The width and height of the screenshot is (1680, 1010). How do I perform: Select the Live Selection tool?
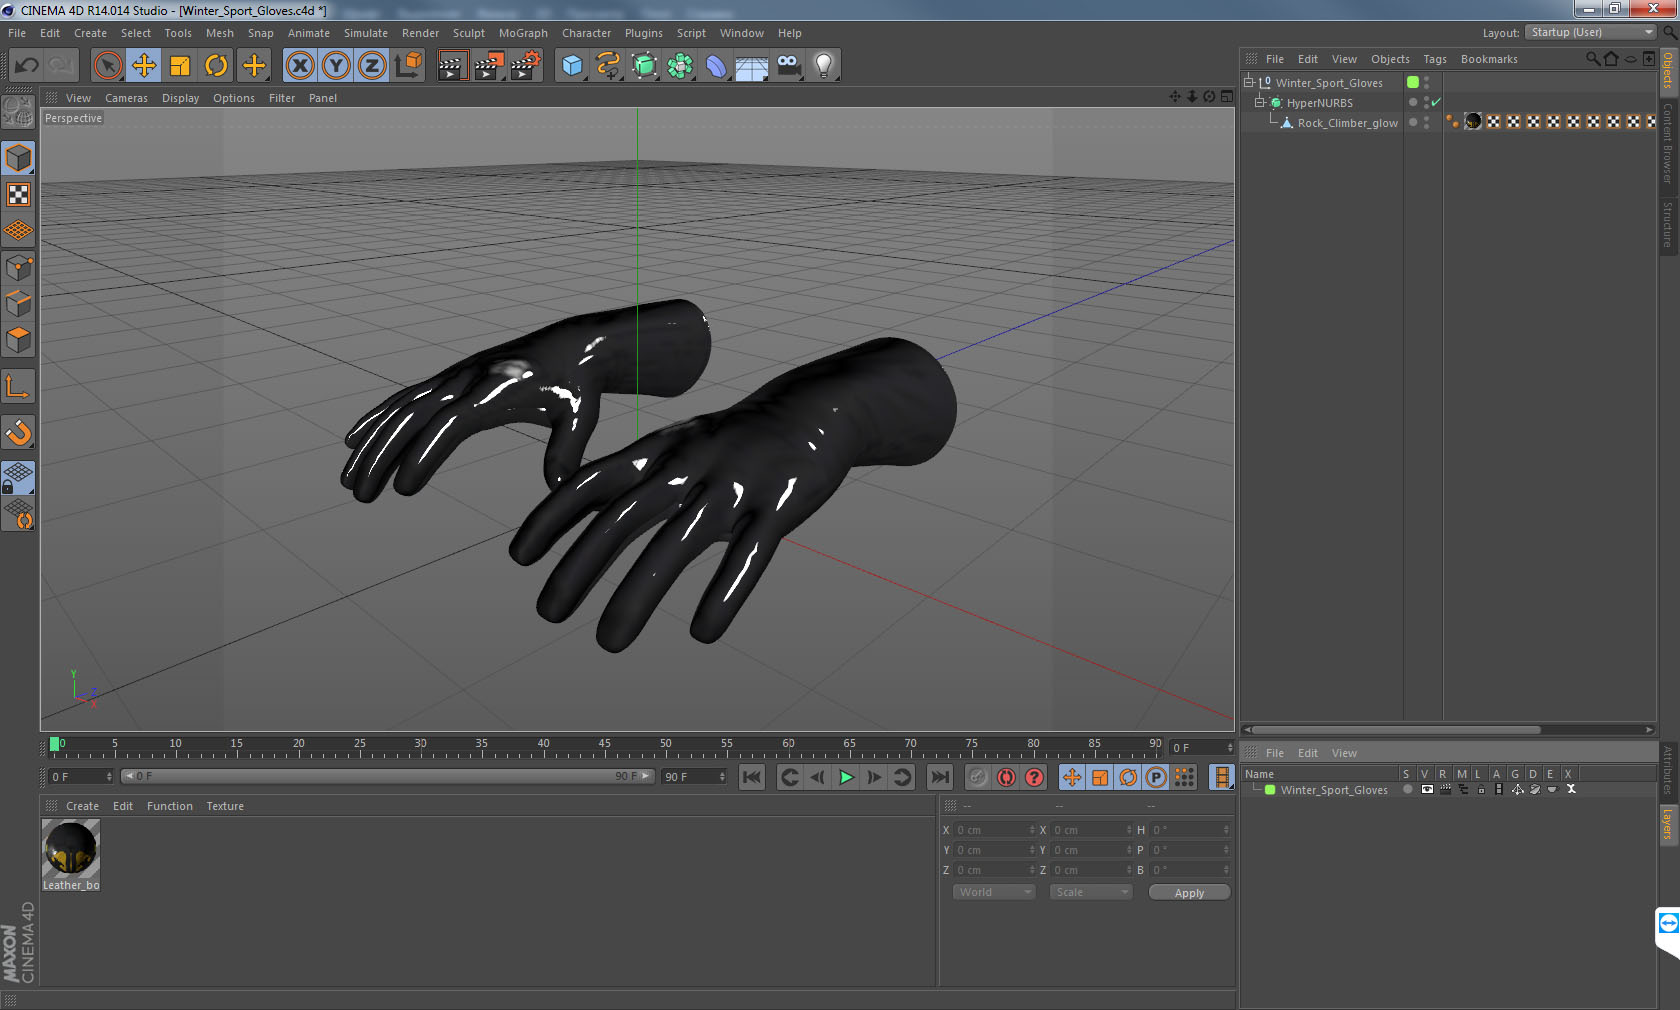tap(107, 66)
